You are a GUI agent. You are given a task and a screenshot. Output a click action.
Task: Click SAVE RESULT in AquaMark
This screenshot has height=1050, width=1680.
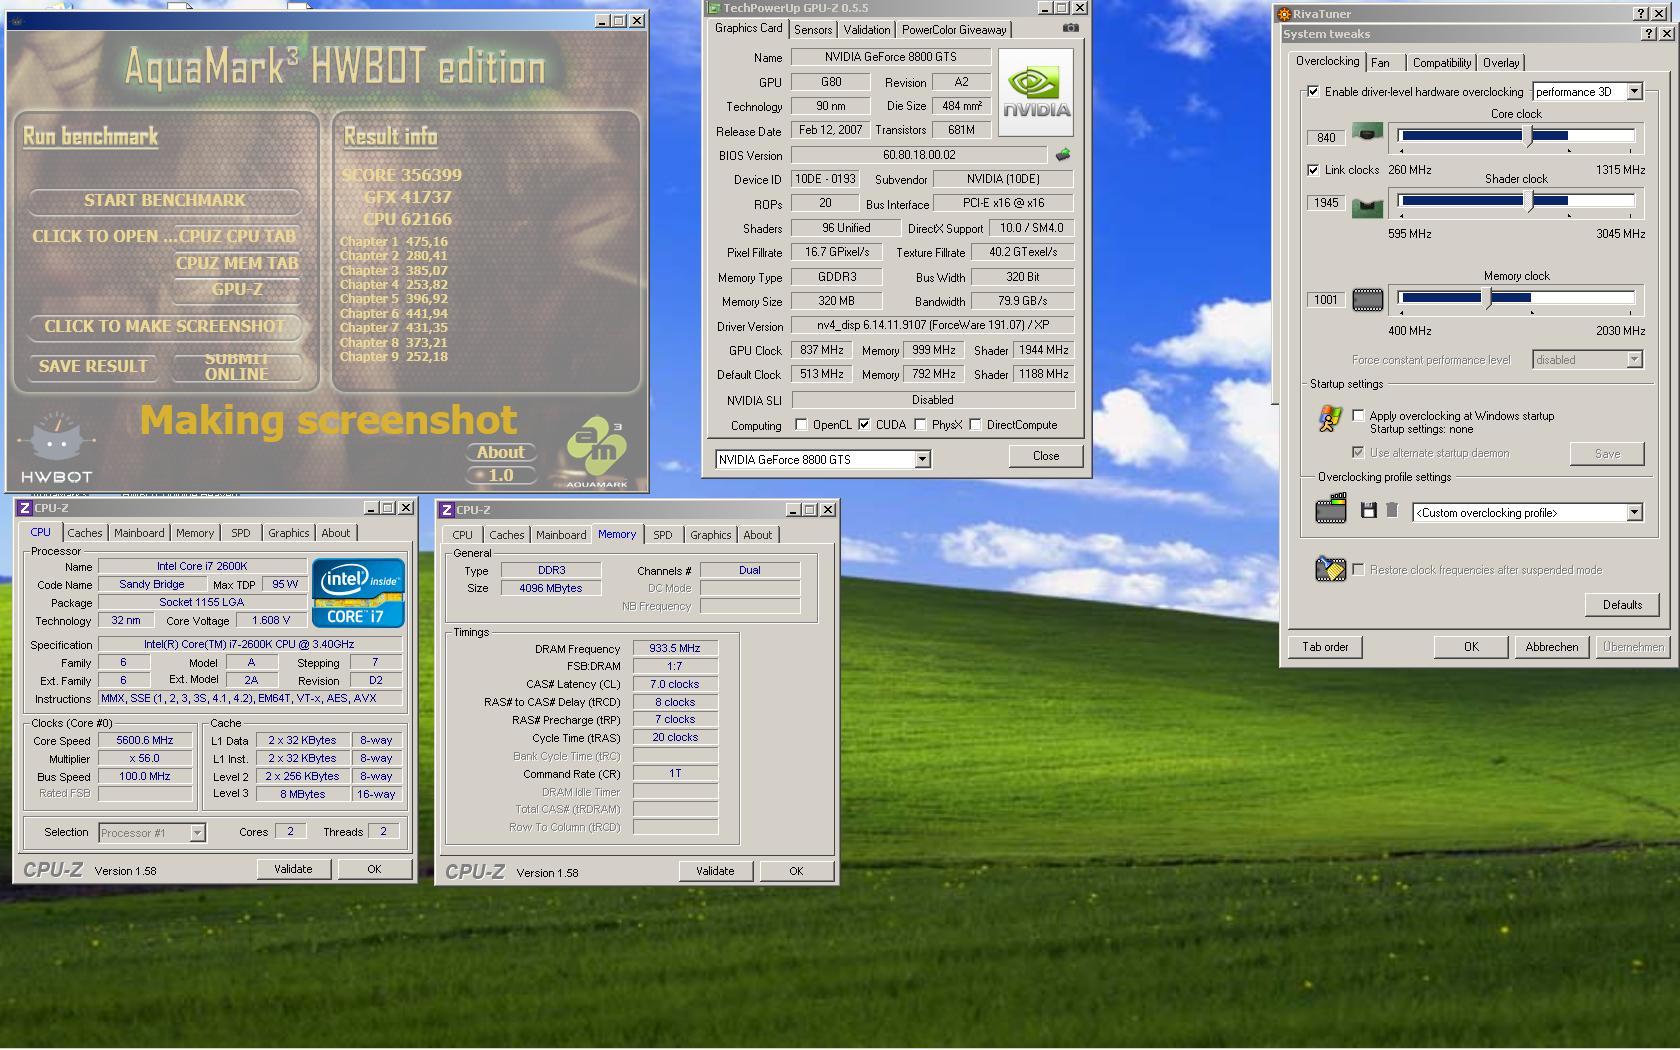point(93,366)
